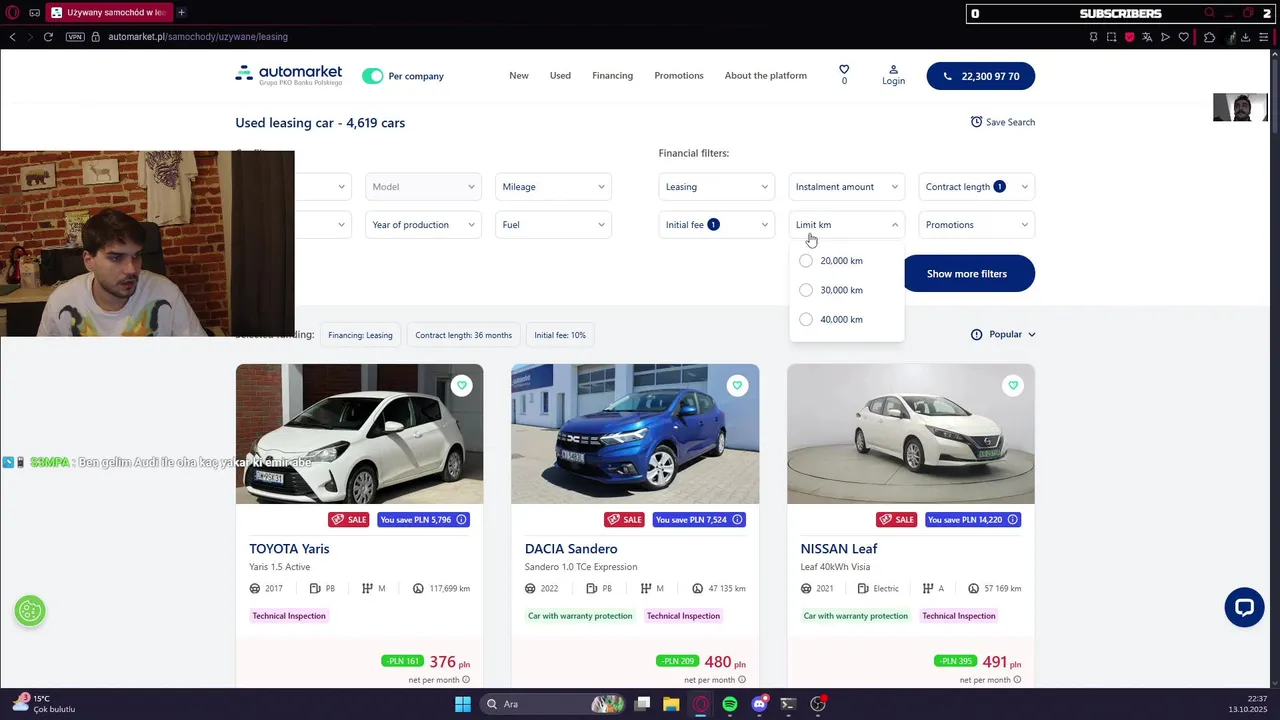Image resolution: width=1280 pixels, height=720 pixels.
Task: Open the favorites heart in the header
Action: point(844,70)
